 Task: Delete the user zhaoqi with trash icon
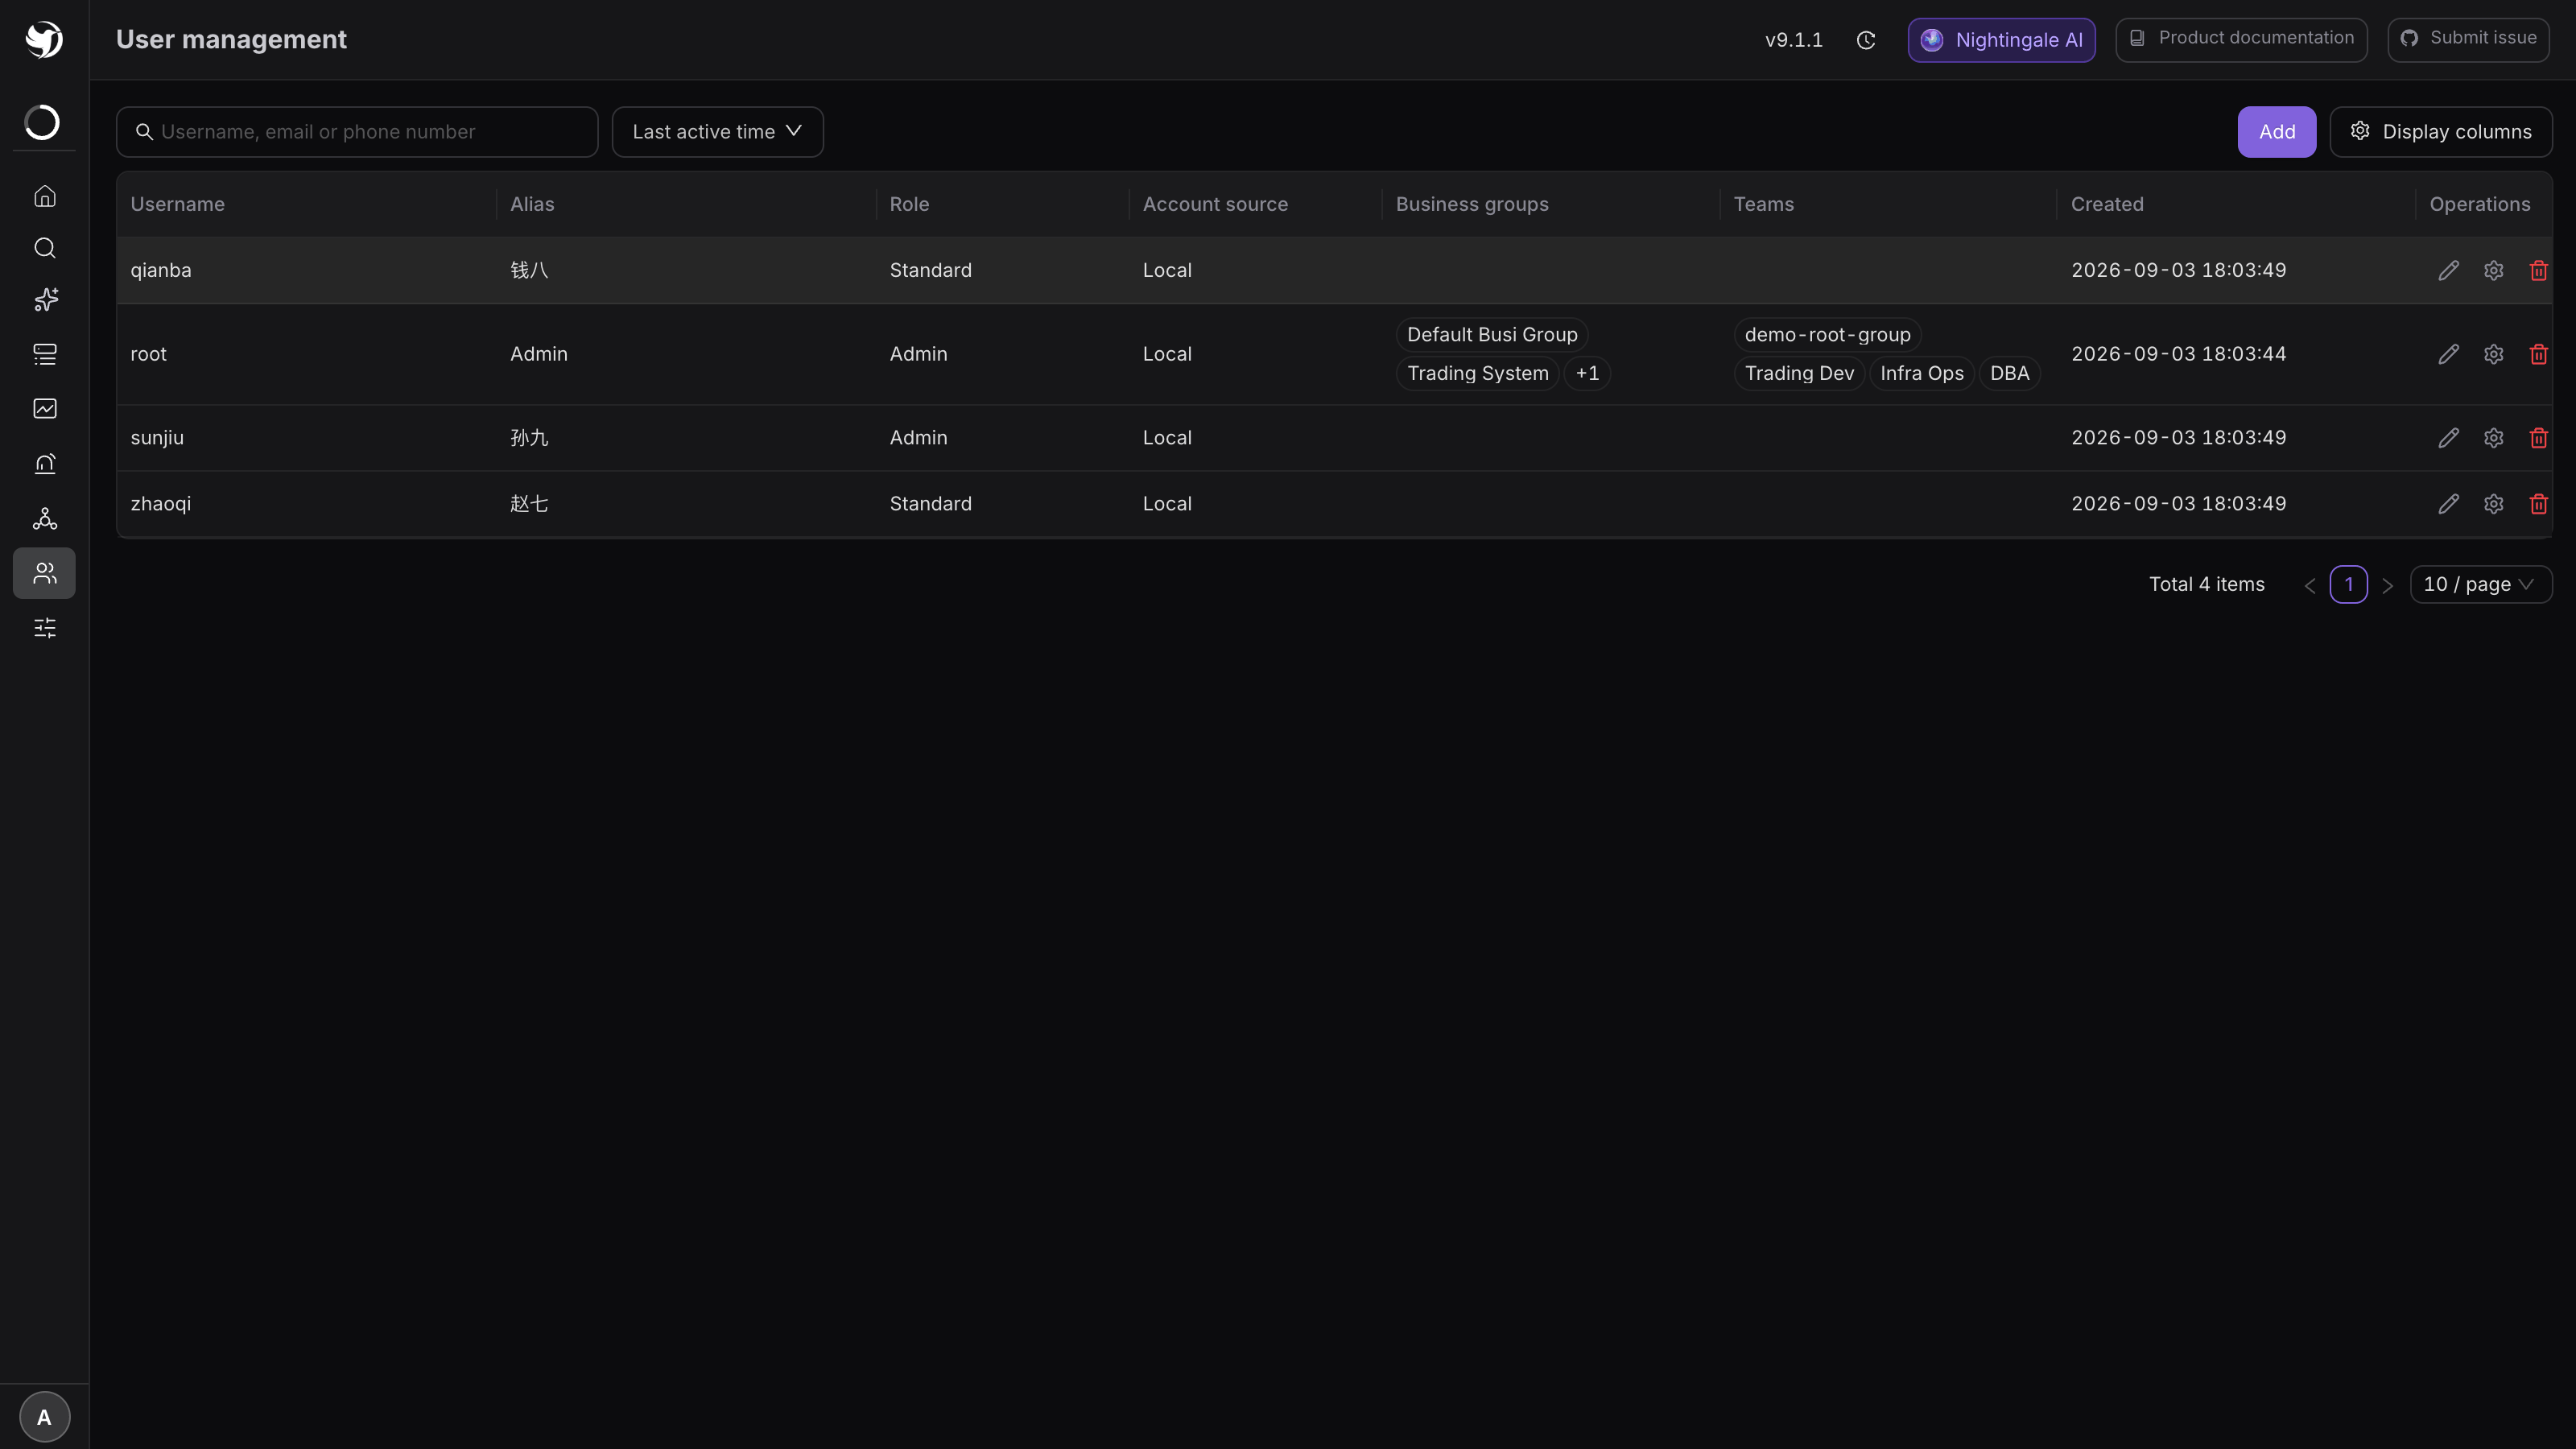(x=2538, y=504)
